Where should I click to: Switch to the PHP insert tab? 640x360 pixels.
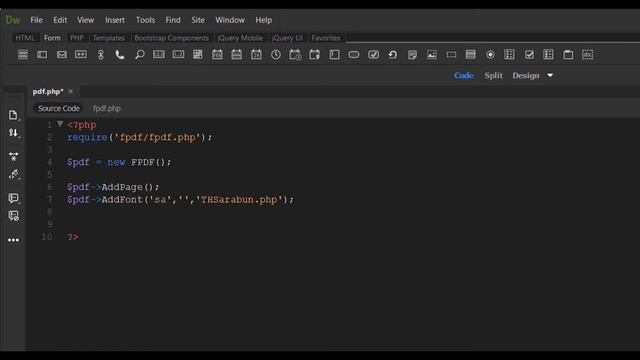tap(77, 38)
